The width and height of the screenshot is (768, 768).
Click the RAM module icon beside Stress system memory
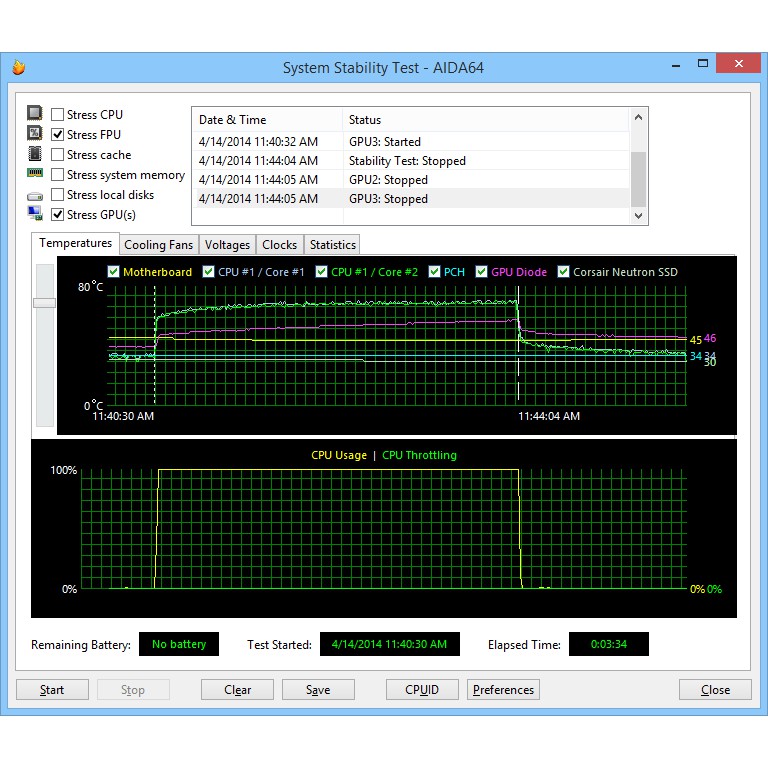[x=34, y=173]
